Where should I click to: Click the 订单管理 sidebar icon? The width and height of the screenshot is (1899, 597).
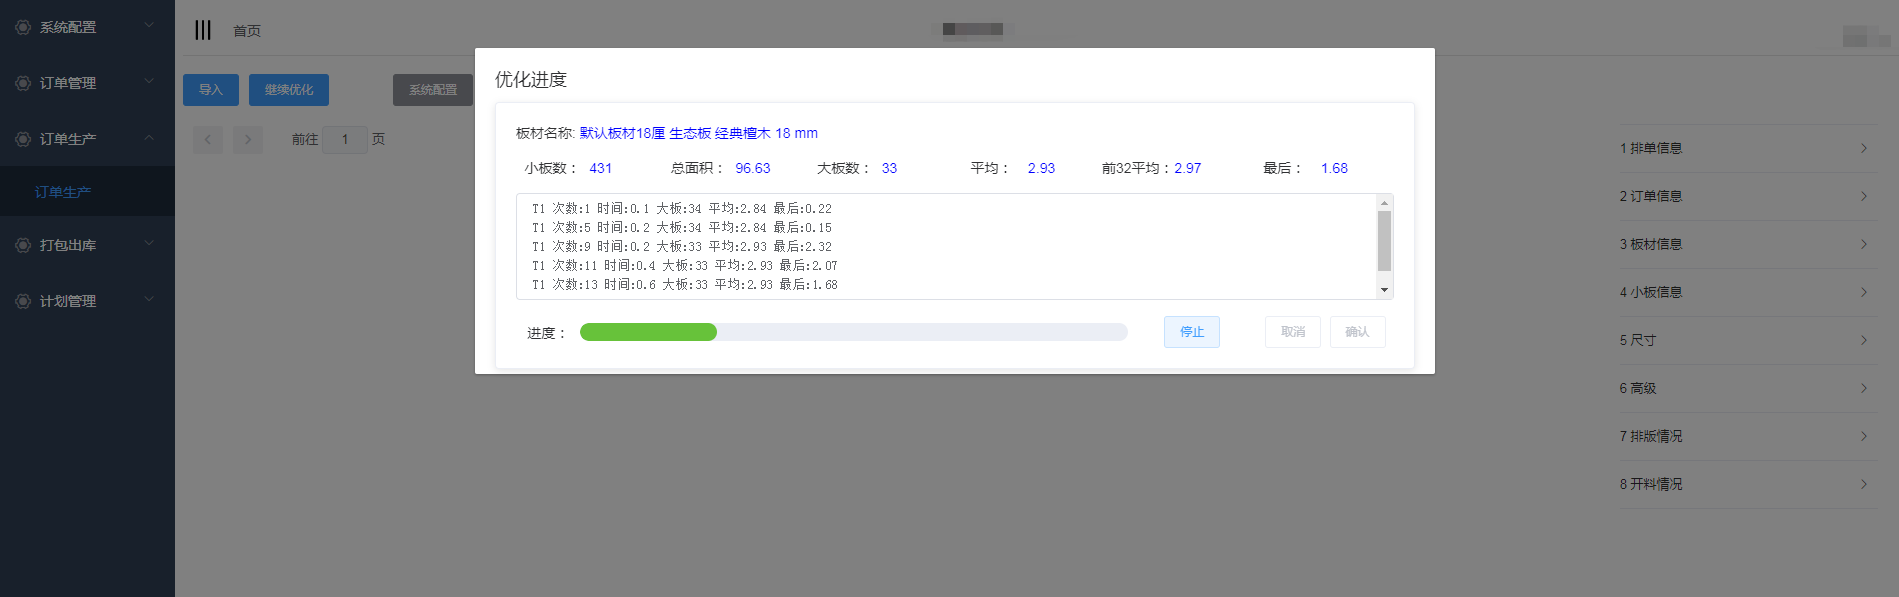click(23, 83)
